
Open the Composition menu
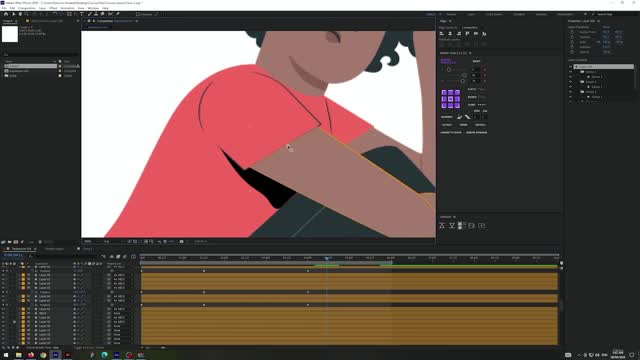(x=27, y=8)
